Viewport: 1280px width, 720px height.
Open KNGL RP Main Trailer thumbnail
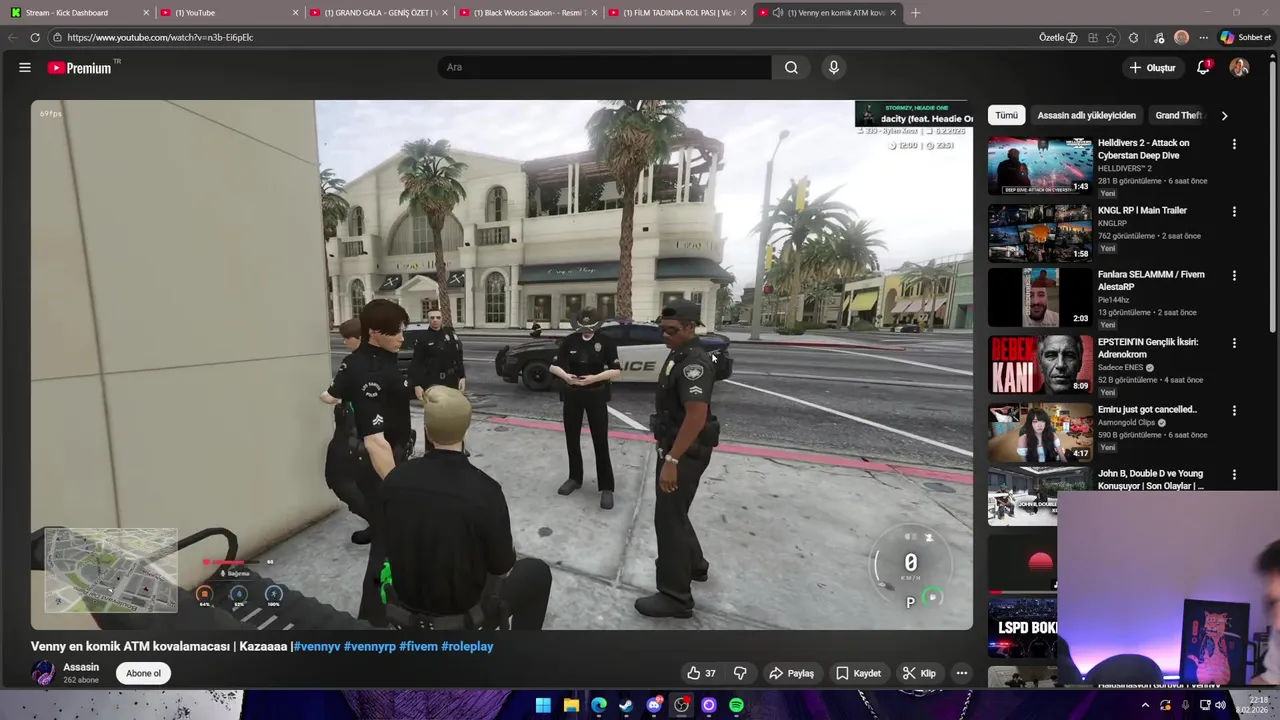tap(1040, 233)
